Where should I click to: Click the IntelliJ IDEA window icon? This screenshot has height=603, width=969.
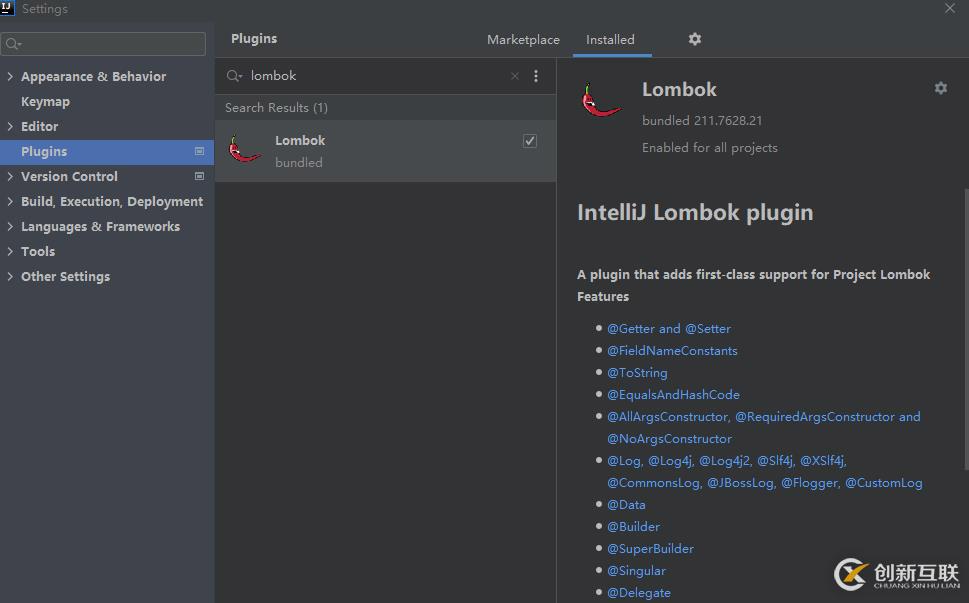tap(7, 7)
